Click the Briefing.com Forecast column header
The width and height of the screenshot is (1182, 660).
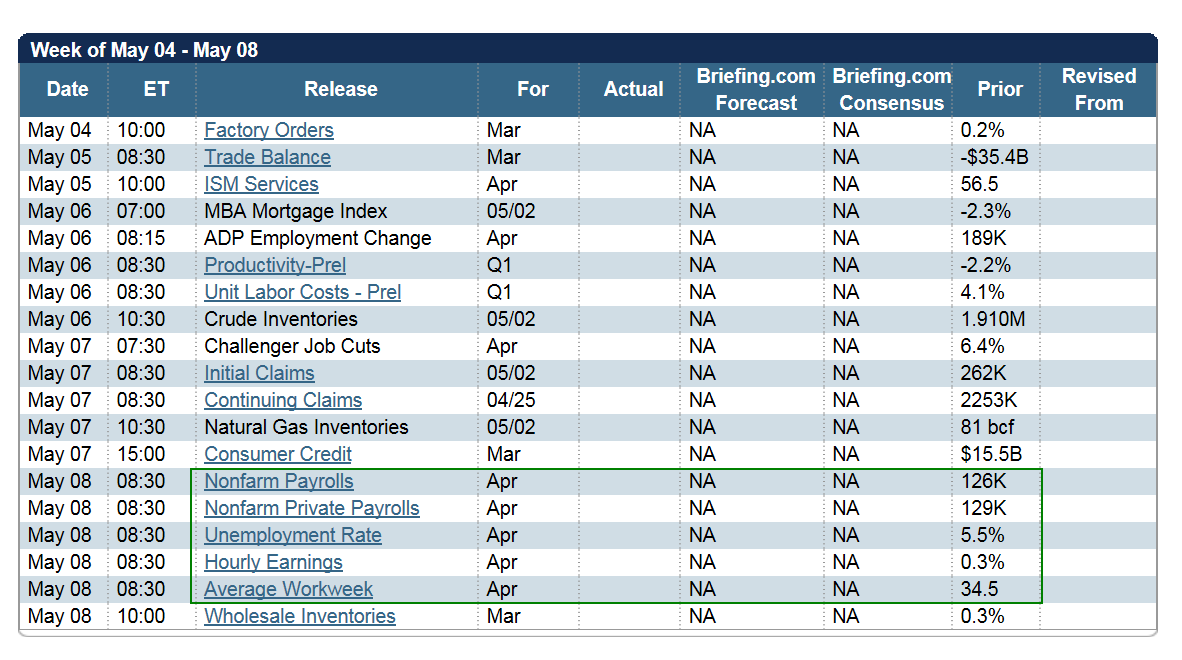tap(755, 90)
